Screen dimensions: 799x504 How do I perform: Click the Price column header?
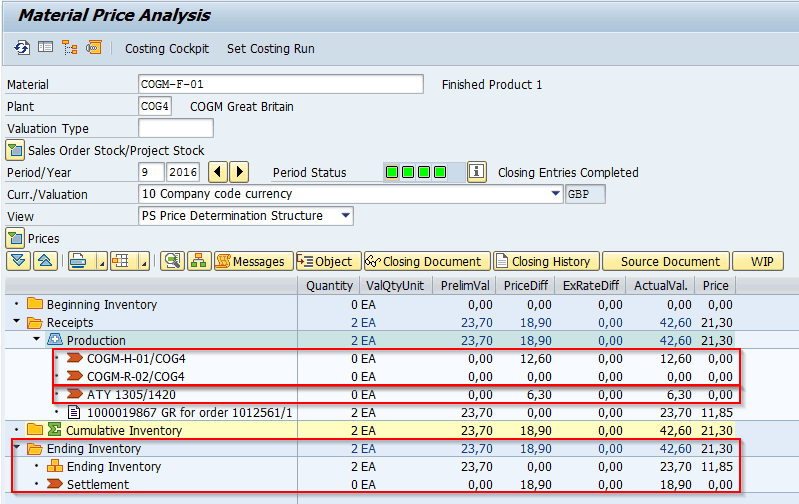coord(715,285)
